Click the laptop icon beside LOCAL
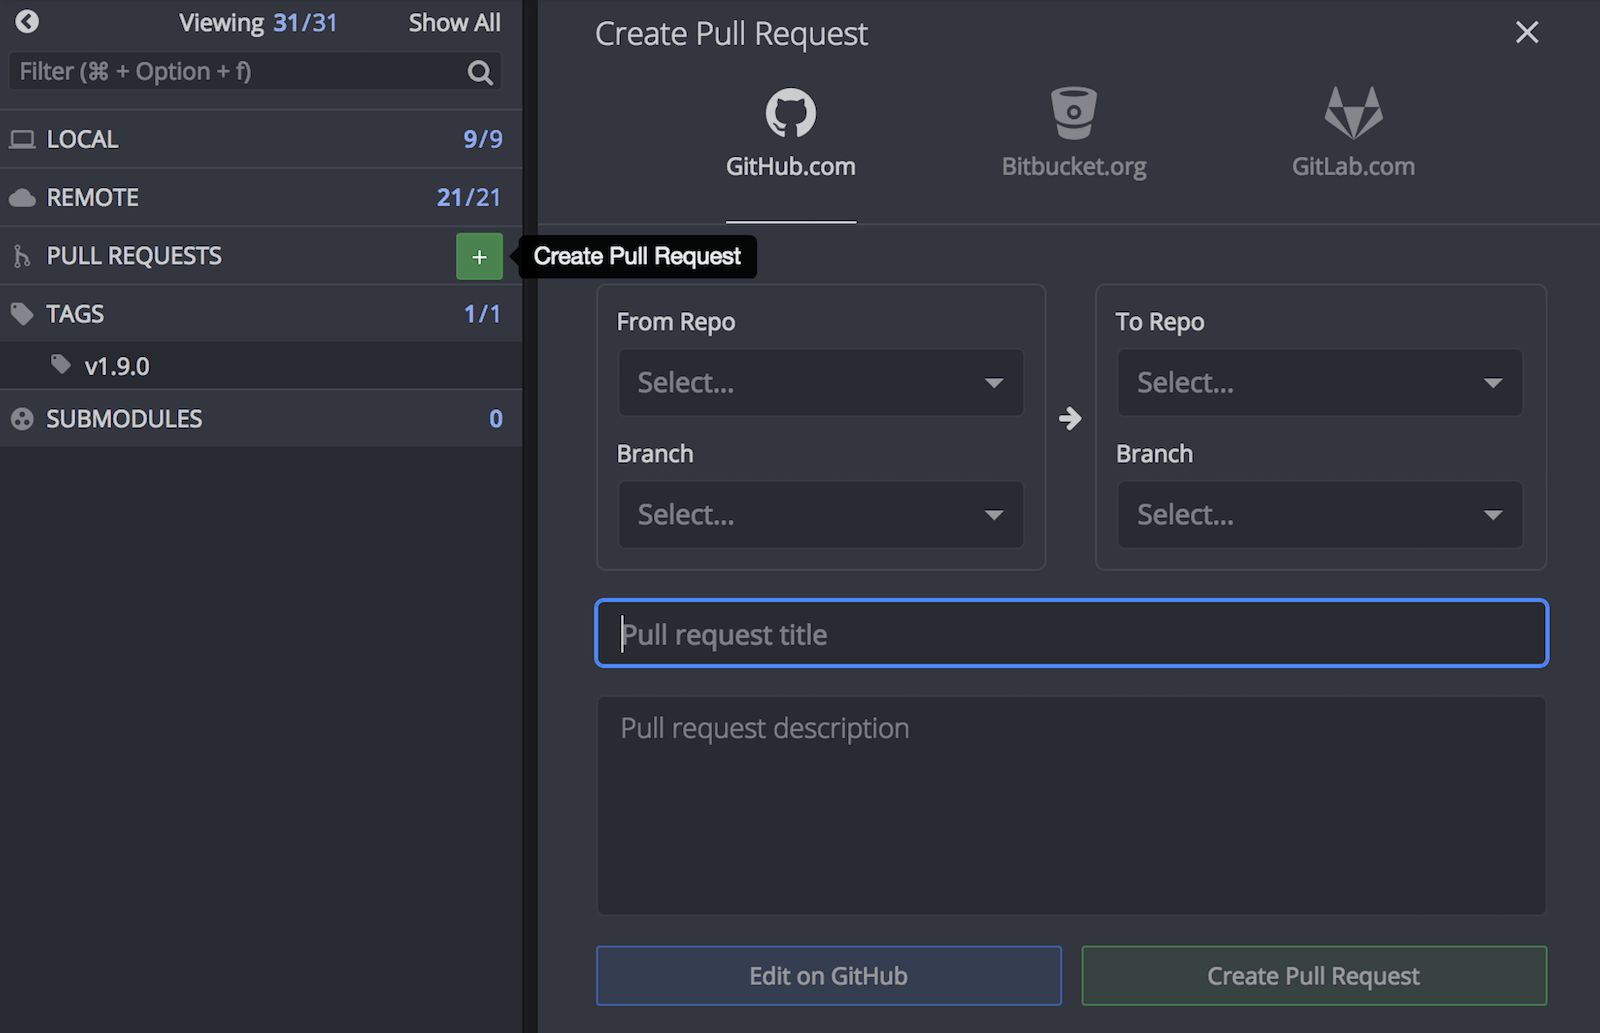 (x=23, y=139)
